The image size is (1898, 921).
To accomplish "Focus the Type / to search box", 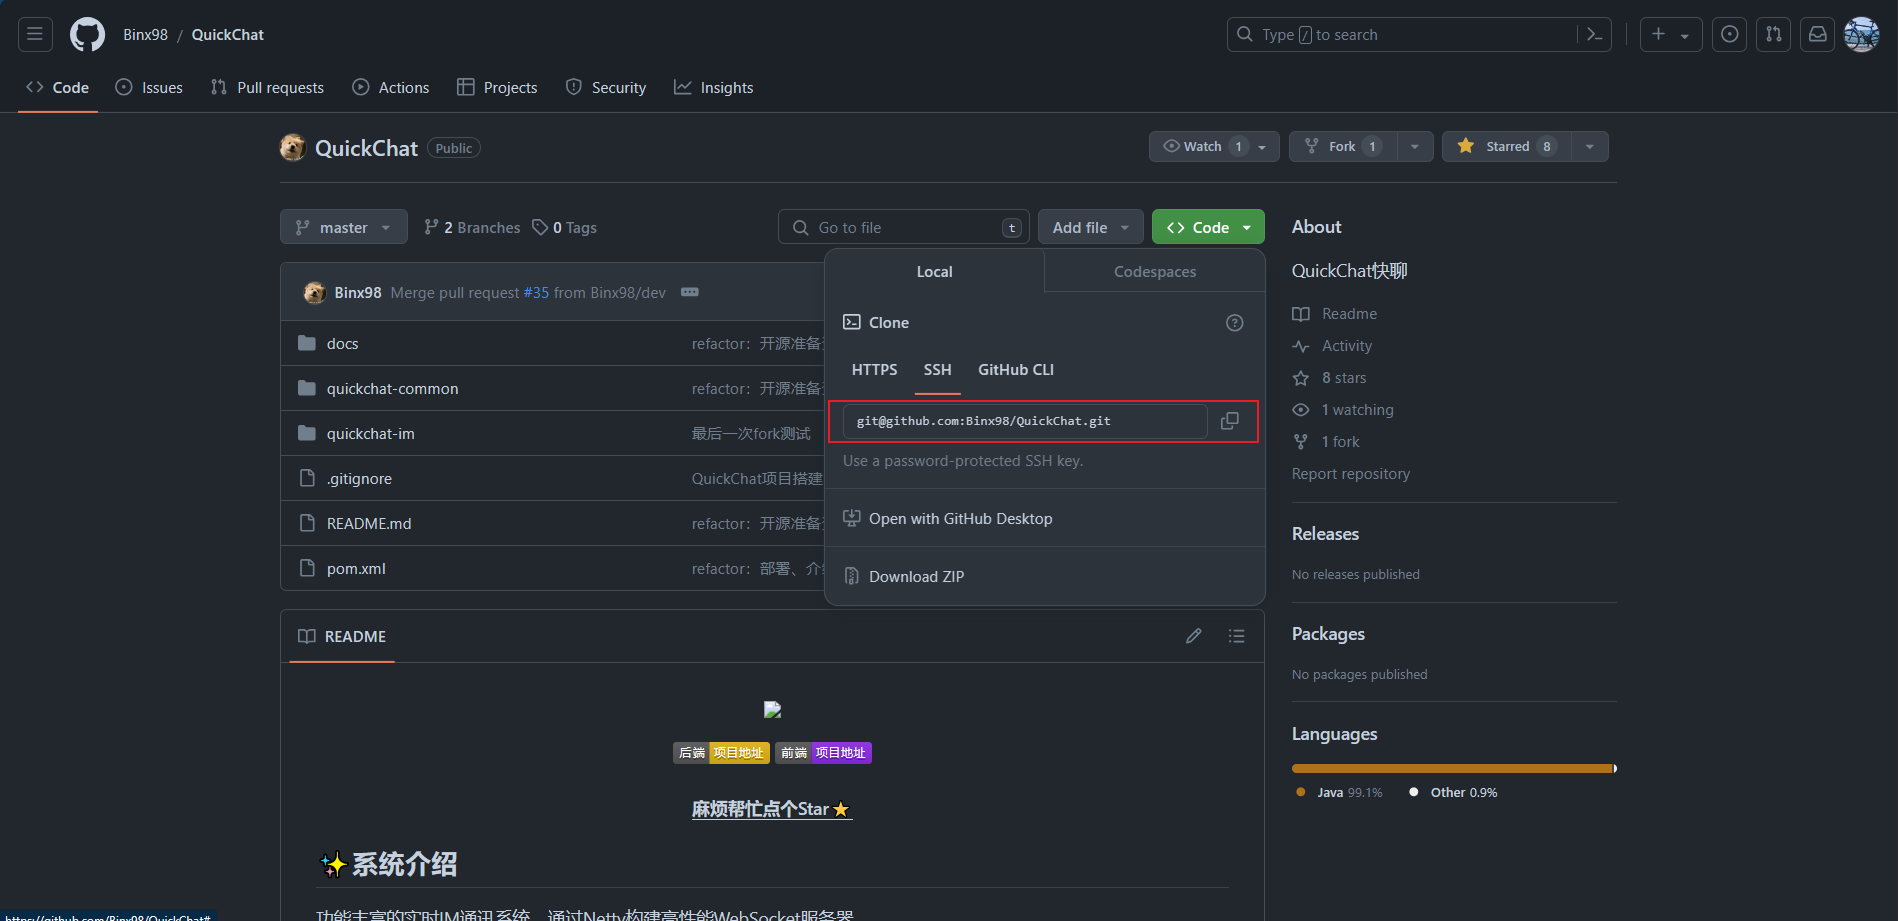I will coord(1402,34).
